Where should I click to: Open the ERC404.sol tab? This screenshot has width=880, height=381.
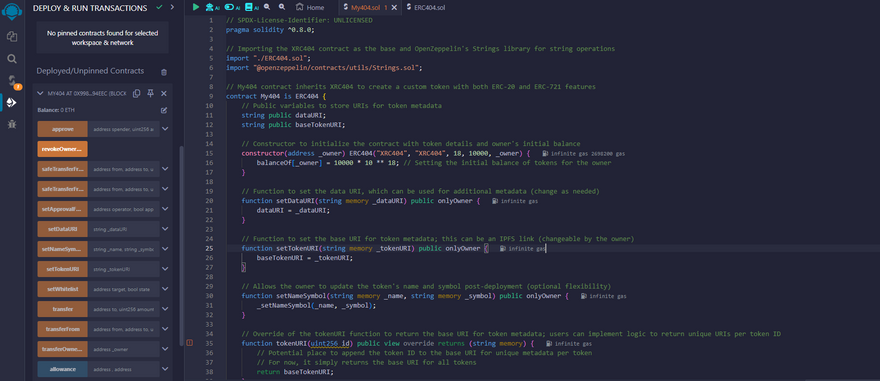425,7
